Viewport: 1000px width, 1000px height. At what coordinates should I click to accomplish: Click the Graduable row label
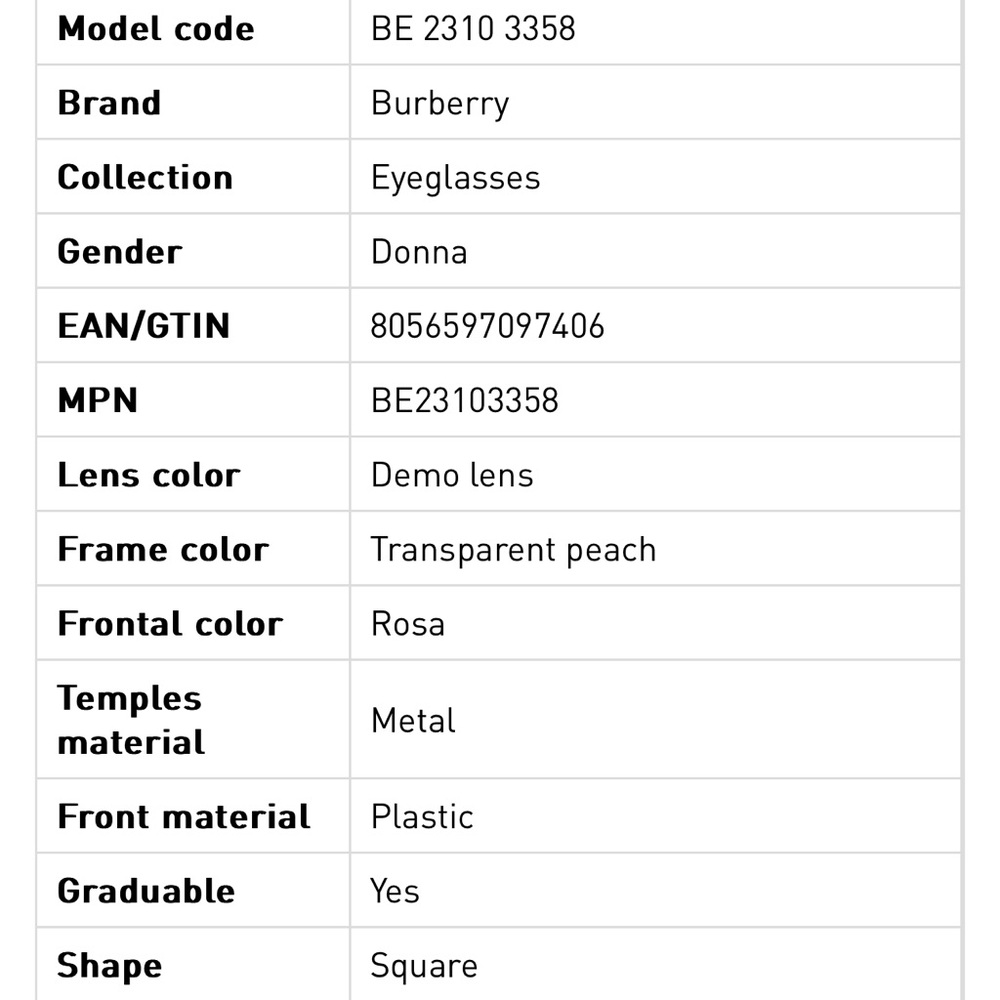[146, 891]
